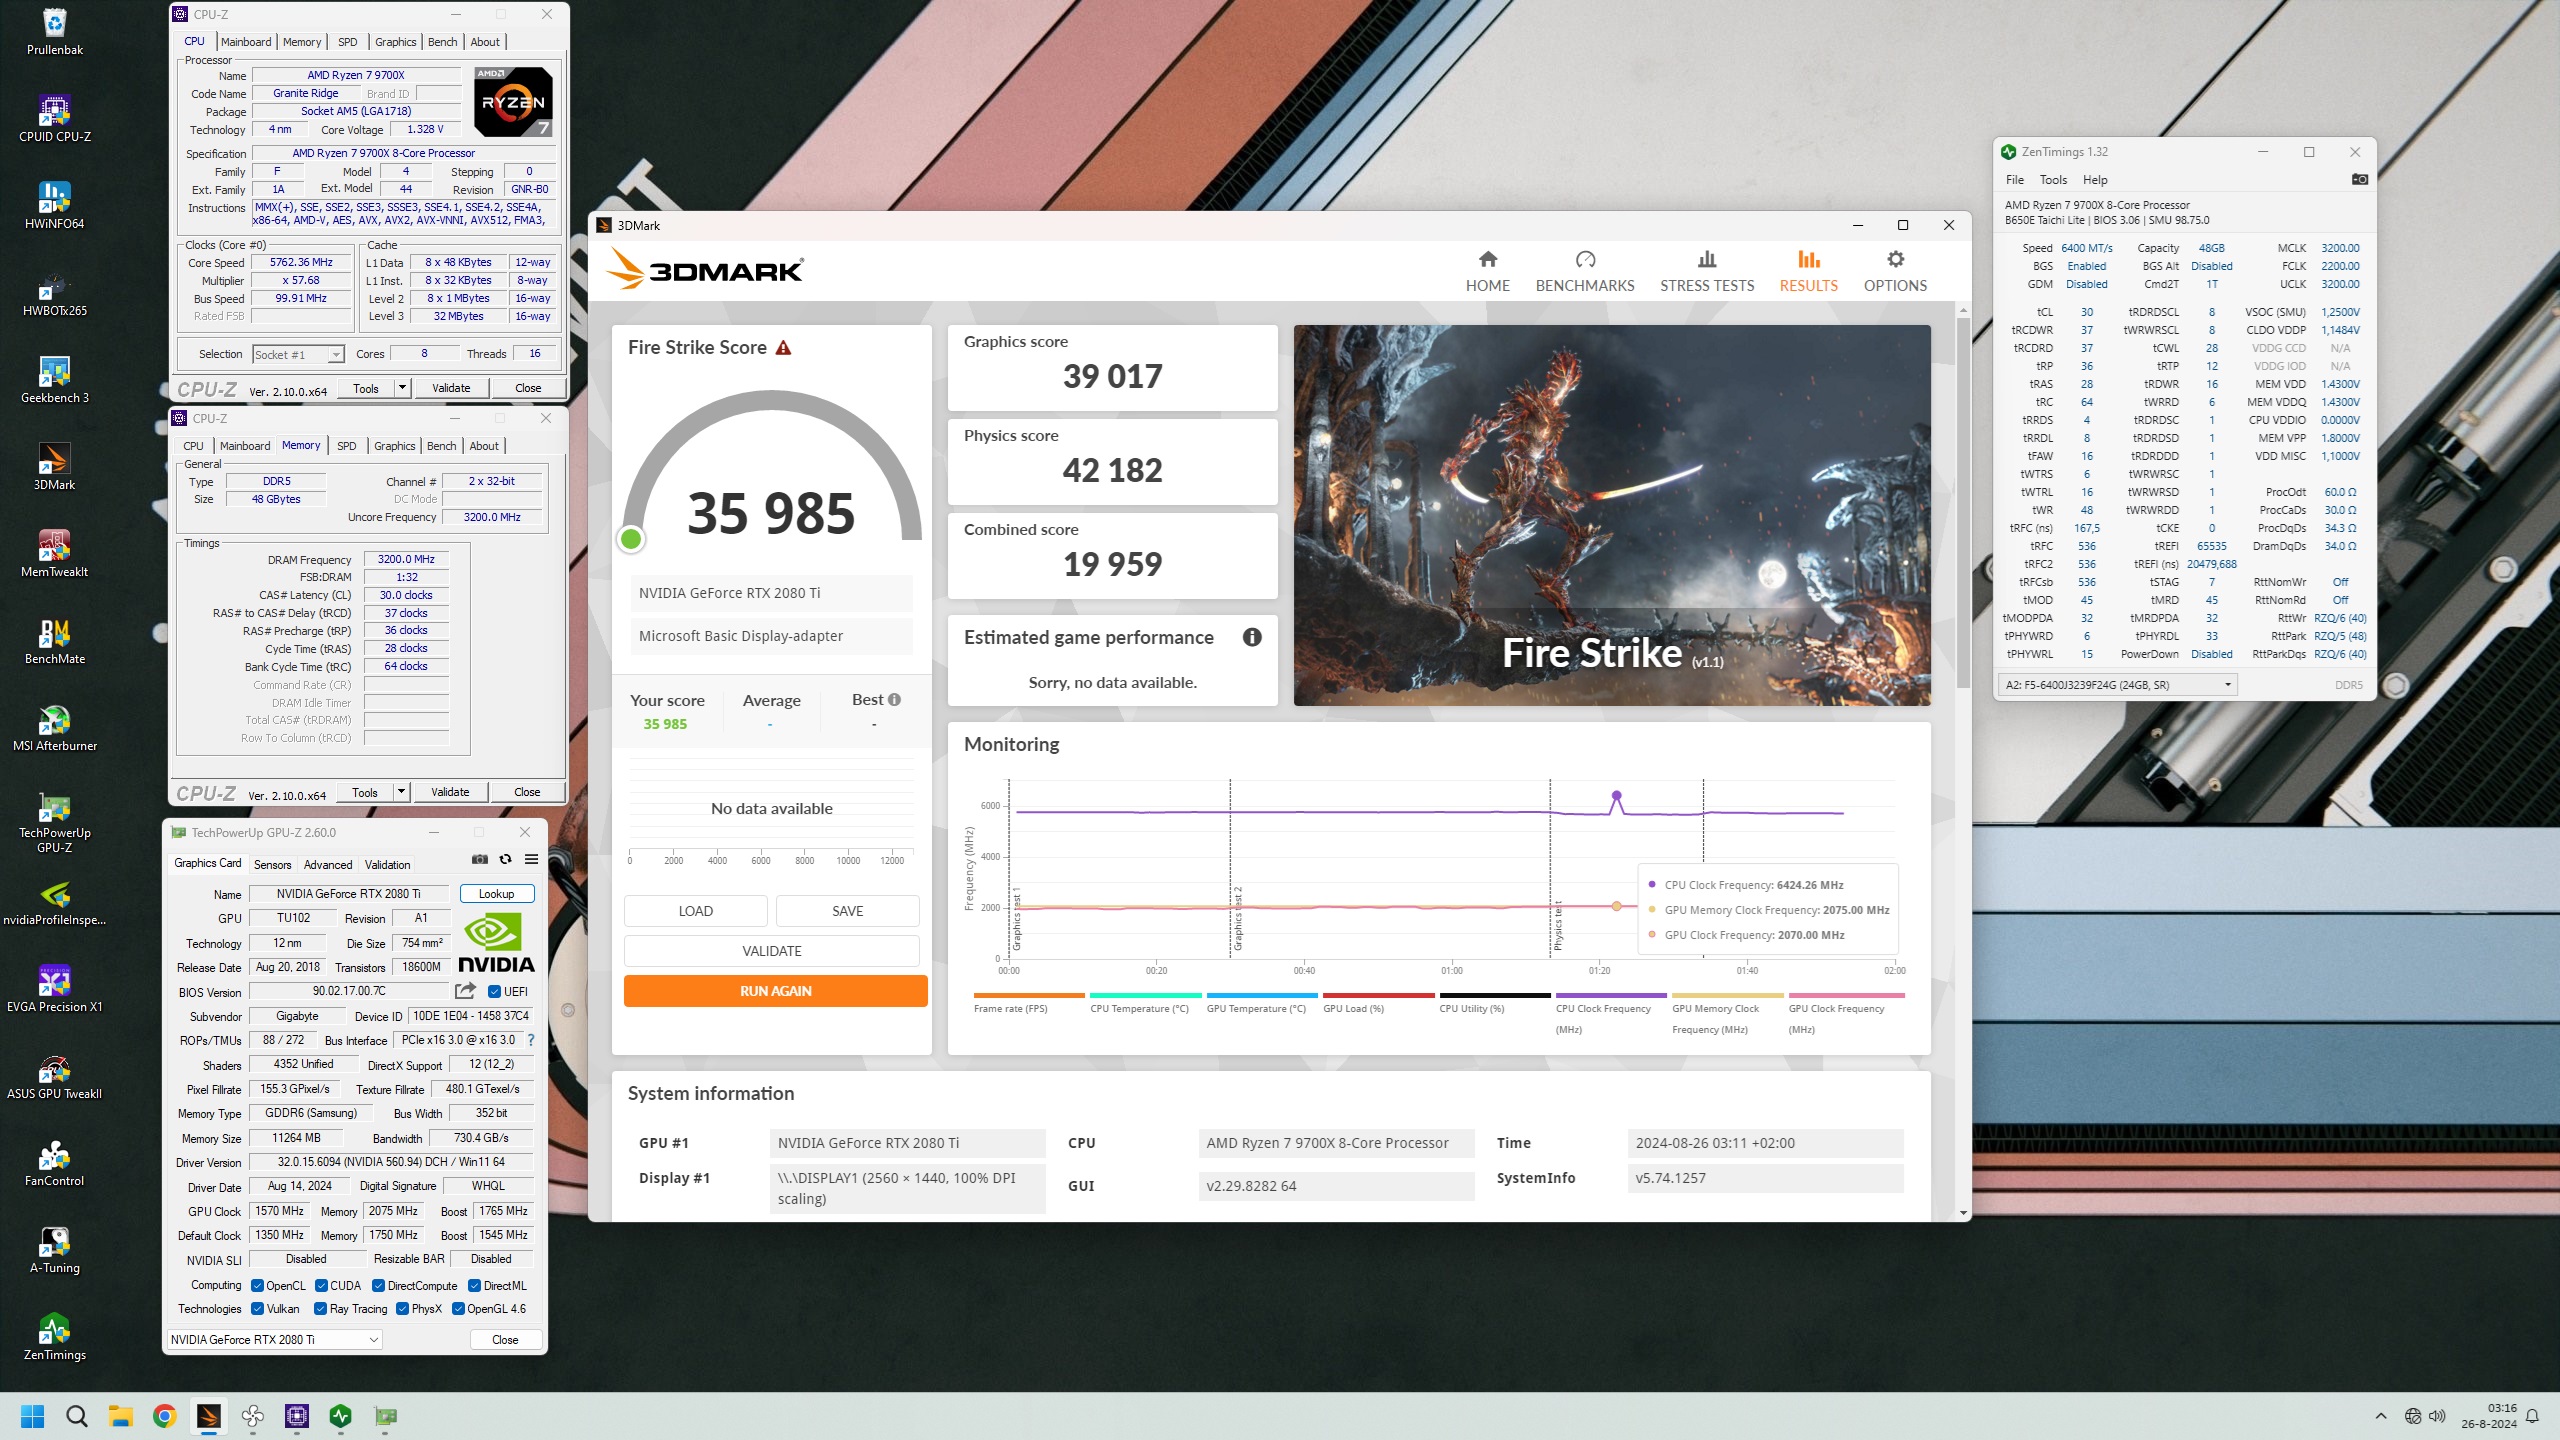Open nvidiaProfileInspector desktop icon
The height and width of the screenshot is (1440, 2560).
(54, 902)
